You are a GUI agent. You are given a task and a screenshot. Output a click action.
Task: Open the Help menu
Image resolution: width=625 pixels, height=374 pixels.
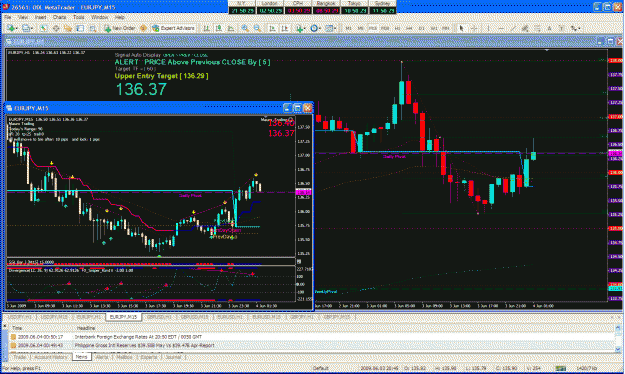tap(120, 17)
